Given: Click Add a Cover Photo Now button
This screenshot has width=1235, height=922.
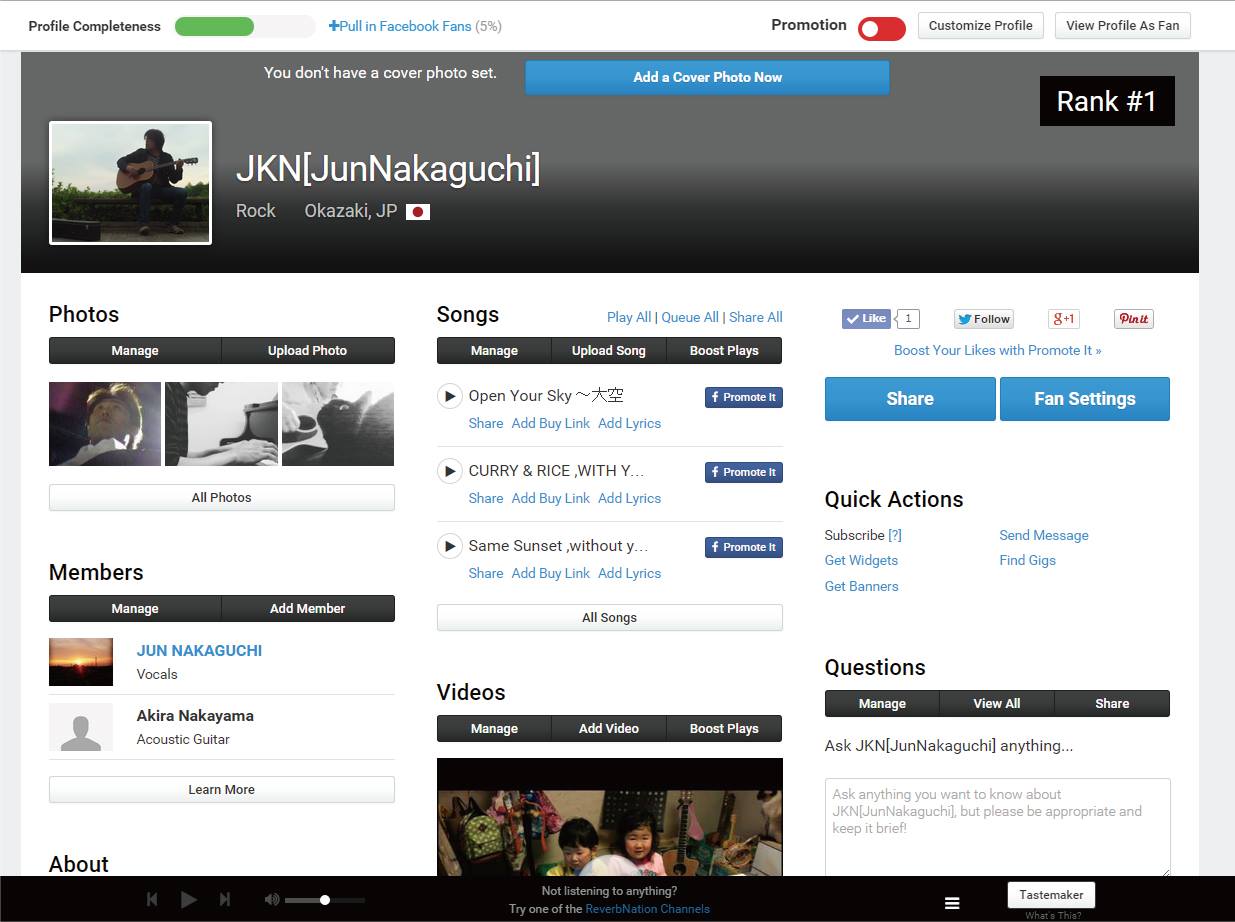Looking at the screenshot, I should [x=707, y=77].
